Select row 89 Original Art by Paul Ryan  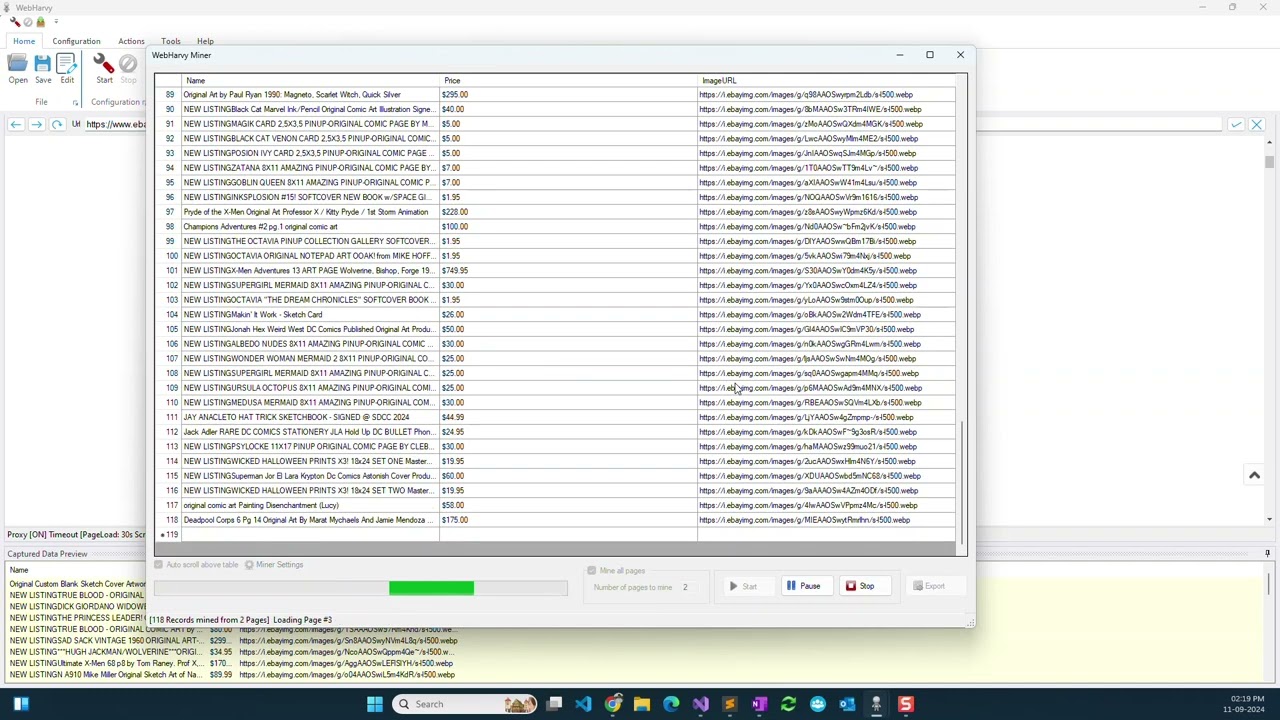point(555,95)
